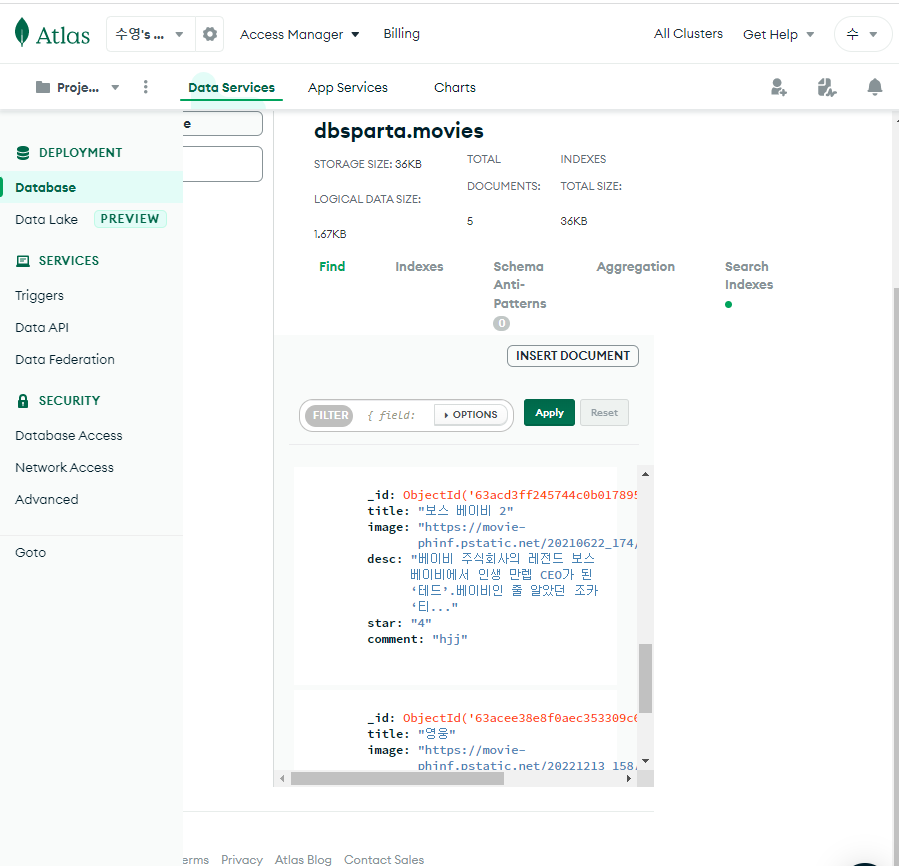Switch to the App Services tab
This screenshot has width=899, height=866.
coord(347,87)
